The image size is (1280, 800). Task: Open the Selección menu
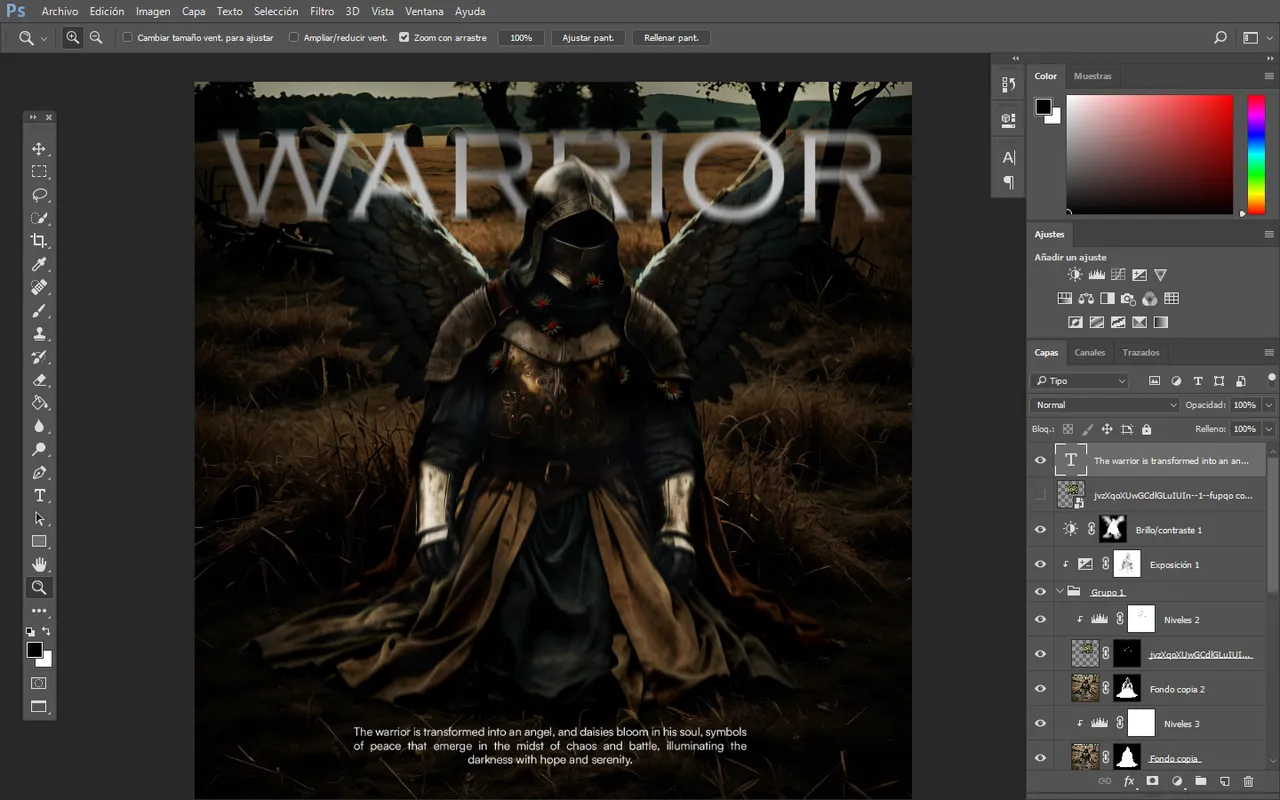[x=276, y=11]
